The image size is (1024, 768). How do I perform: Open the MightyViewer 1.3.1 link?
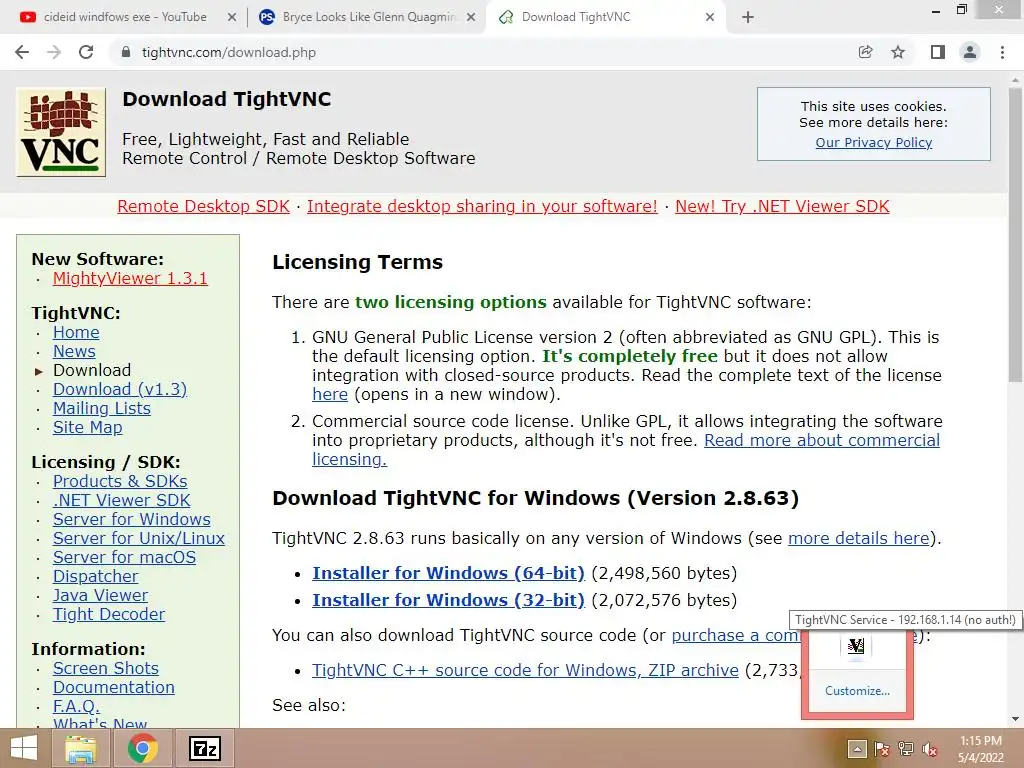tap(130, 278)
